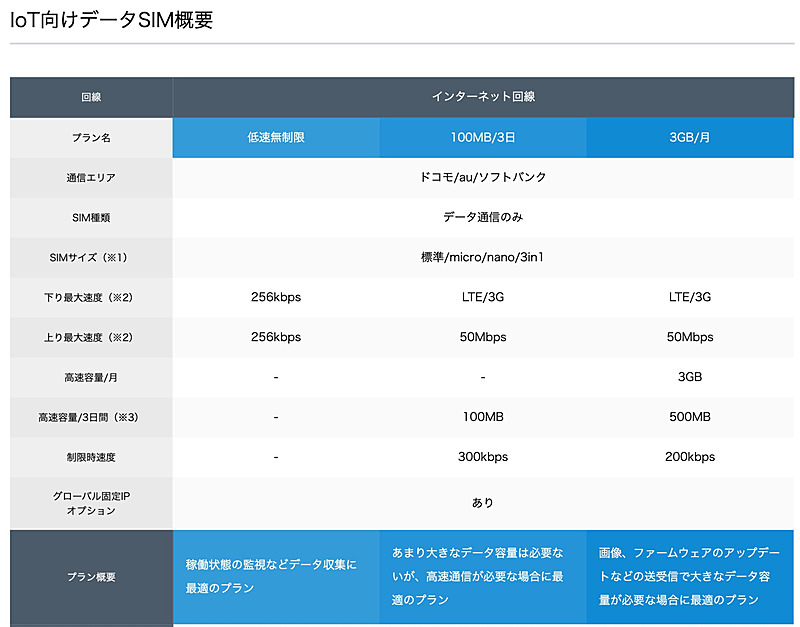Select LTE/3G under the 3GB/月 plan
The width and height of the screenshot is (800, 627).
coord(690,297)
